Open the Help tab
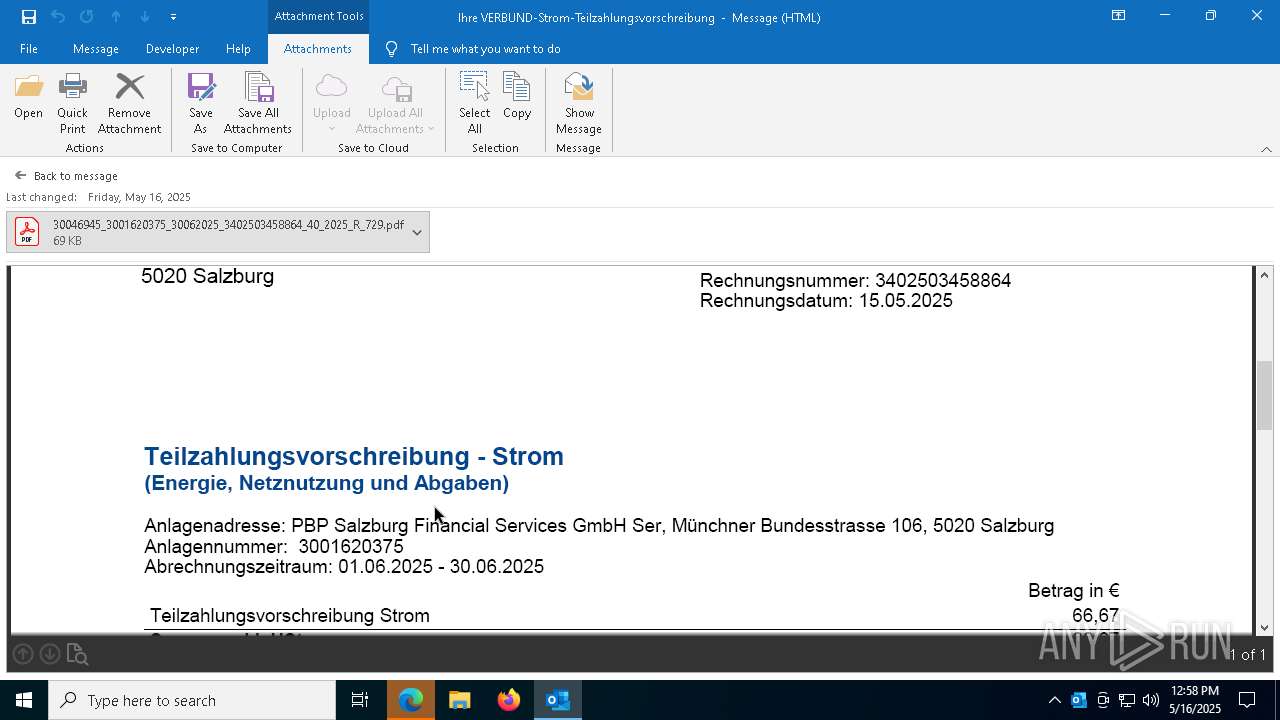 (x=238, y=49)
